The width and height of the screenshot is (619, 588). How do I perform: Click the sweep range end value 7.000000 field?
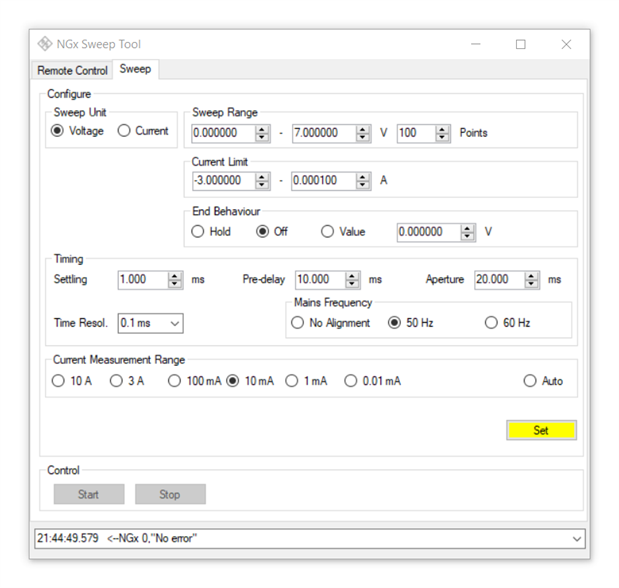(x=324, y=133)
